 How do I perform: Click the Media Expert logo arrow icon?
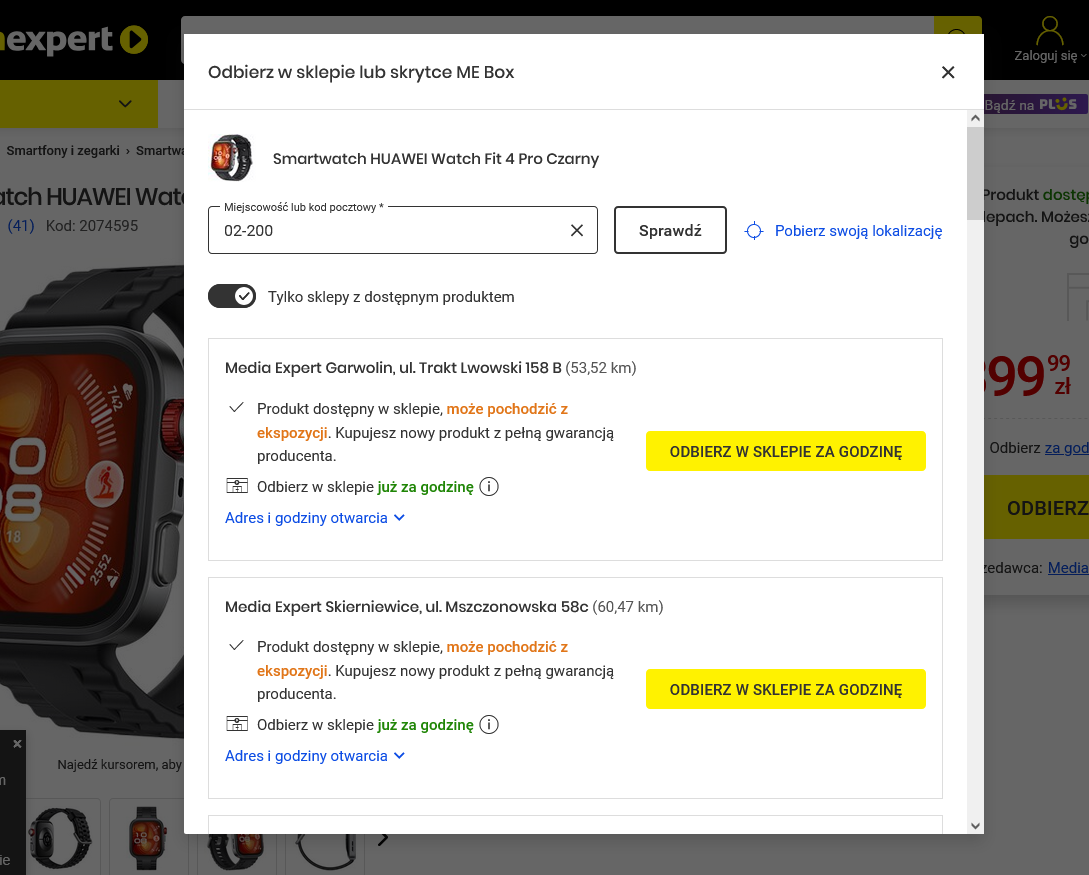click(134, 40)
